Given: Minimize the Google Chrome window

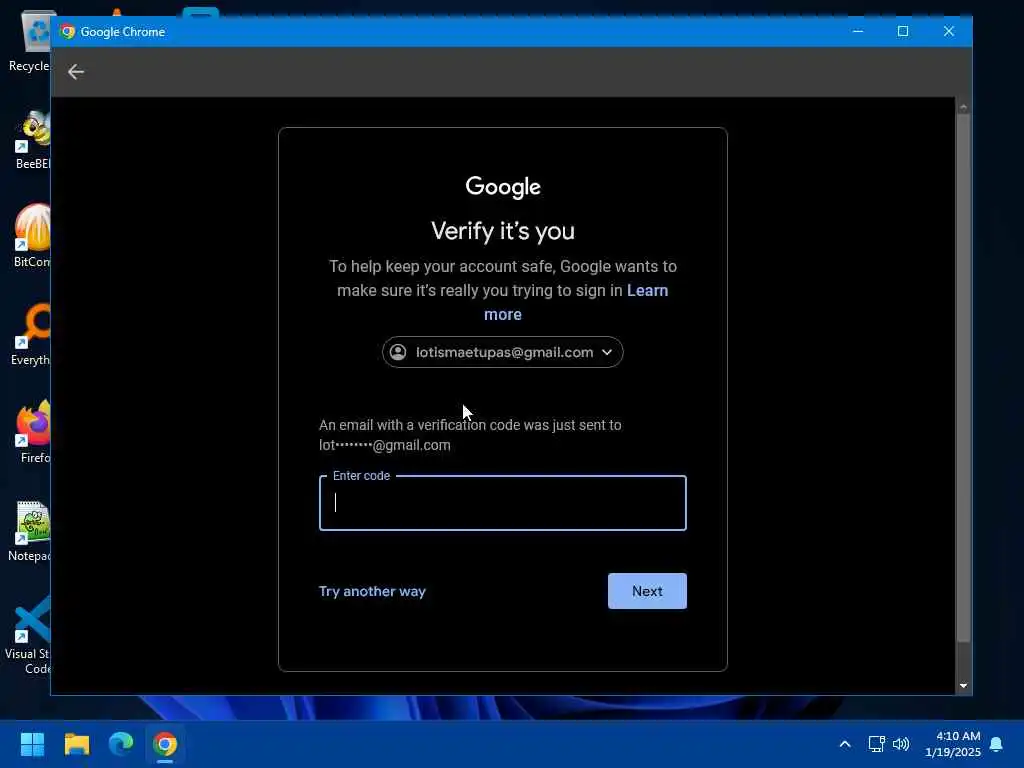Looking at the screenshot, I should [x=858, y=31].
